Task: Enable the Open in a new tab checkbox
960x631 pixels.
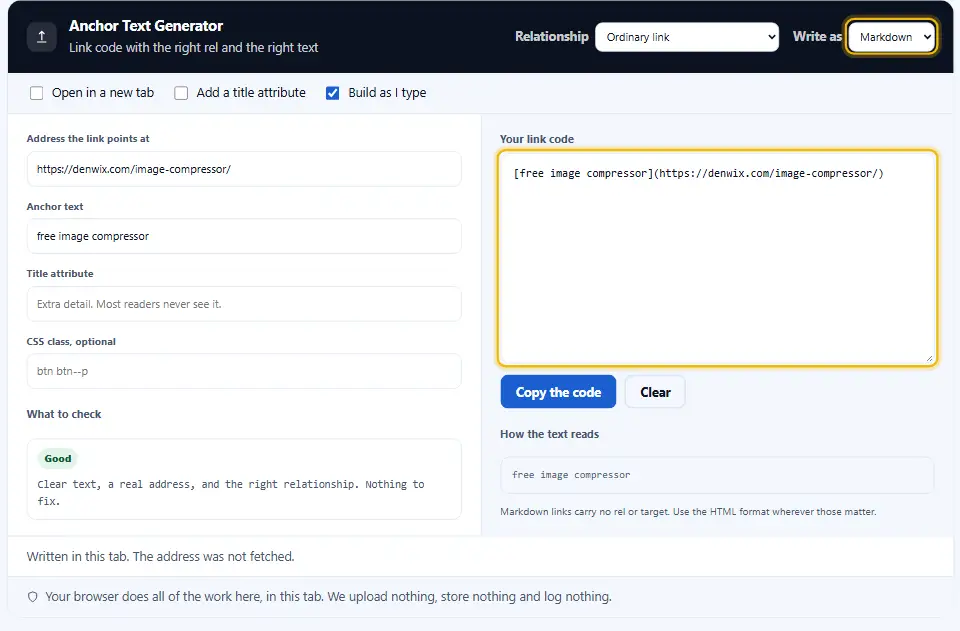Action: pos(37,93)
